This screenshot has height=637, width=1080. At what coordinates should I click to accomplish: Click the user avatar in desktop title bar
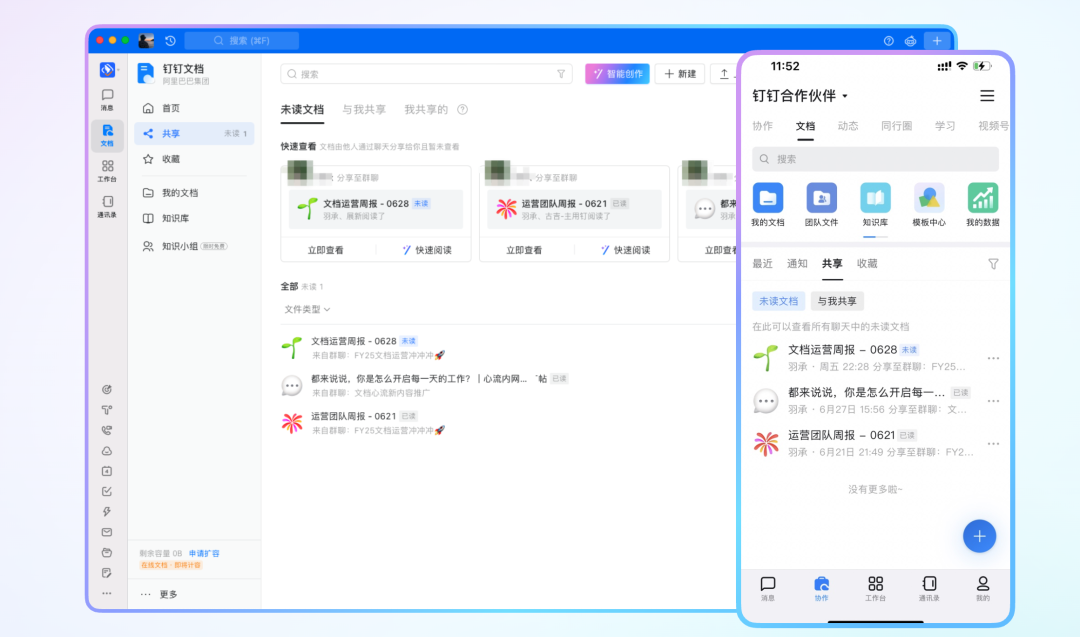(146, 41)
